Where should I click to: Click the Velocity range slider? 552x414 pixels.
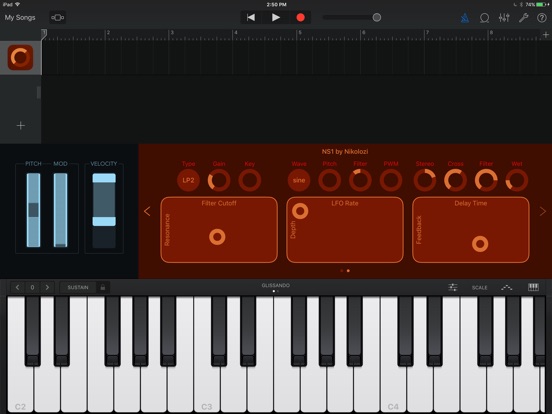[104, 211]
